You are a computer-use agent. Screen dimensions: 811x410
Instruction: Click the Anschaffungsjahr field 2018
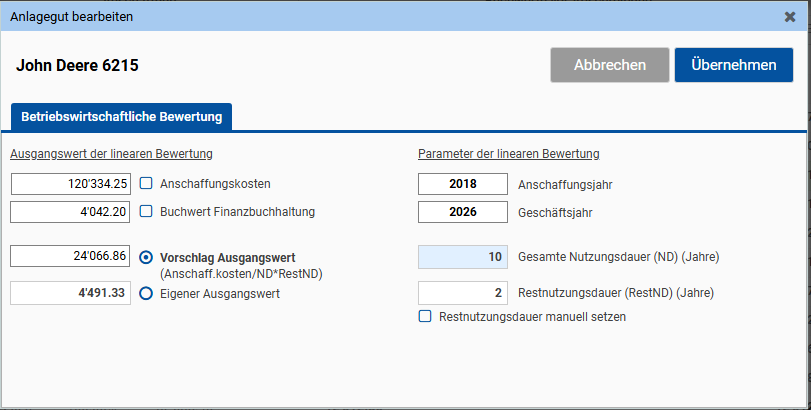[463, 184]
